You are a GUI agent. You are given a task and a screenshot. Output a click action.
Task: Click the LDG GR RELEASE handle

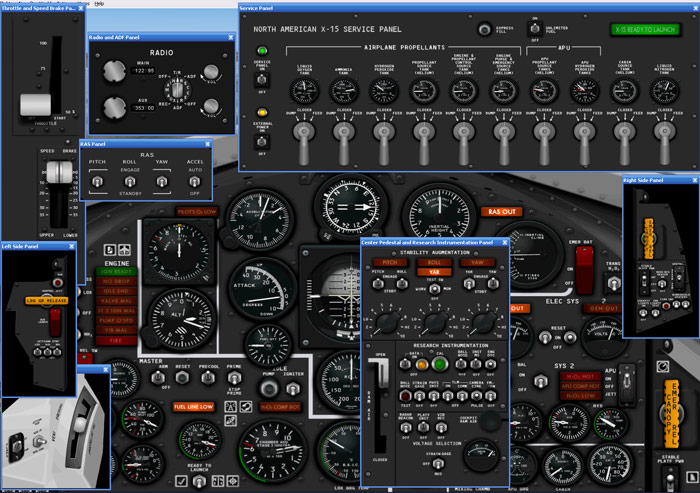click(x=46, y=300)
